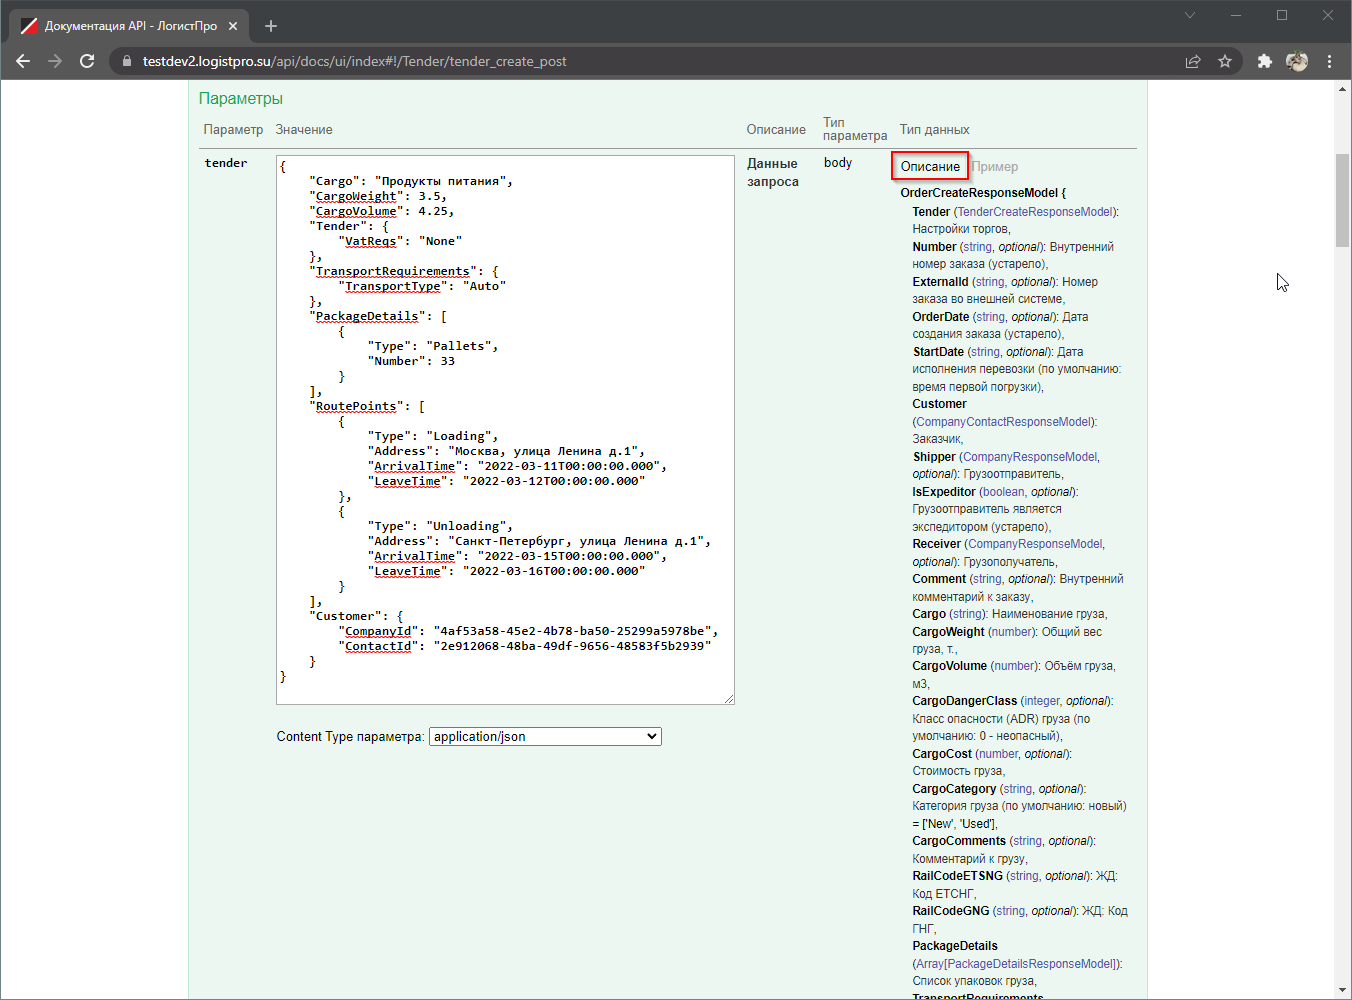Open the Chrome profile avatar
This screenshot has height=1000, width=1352.
1297,61
